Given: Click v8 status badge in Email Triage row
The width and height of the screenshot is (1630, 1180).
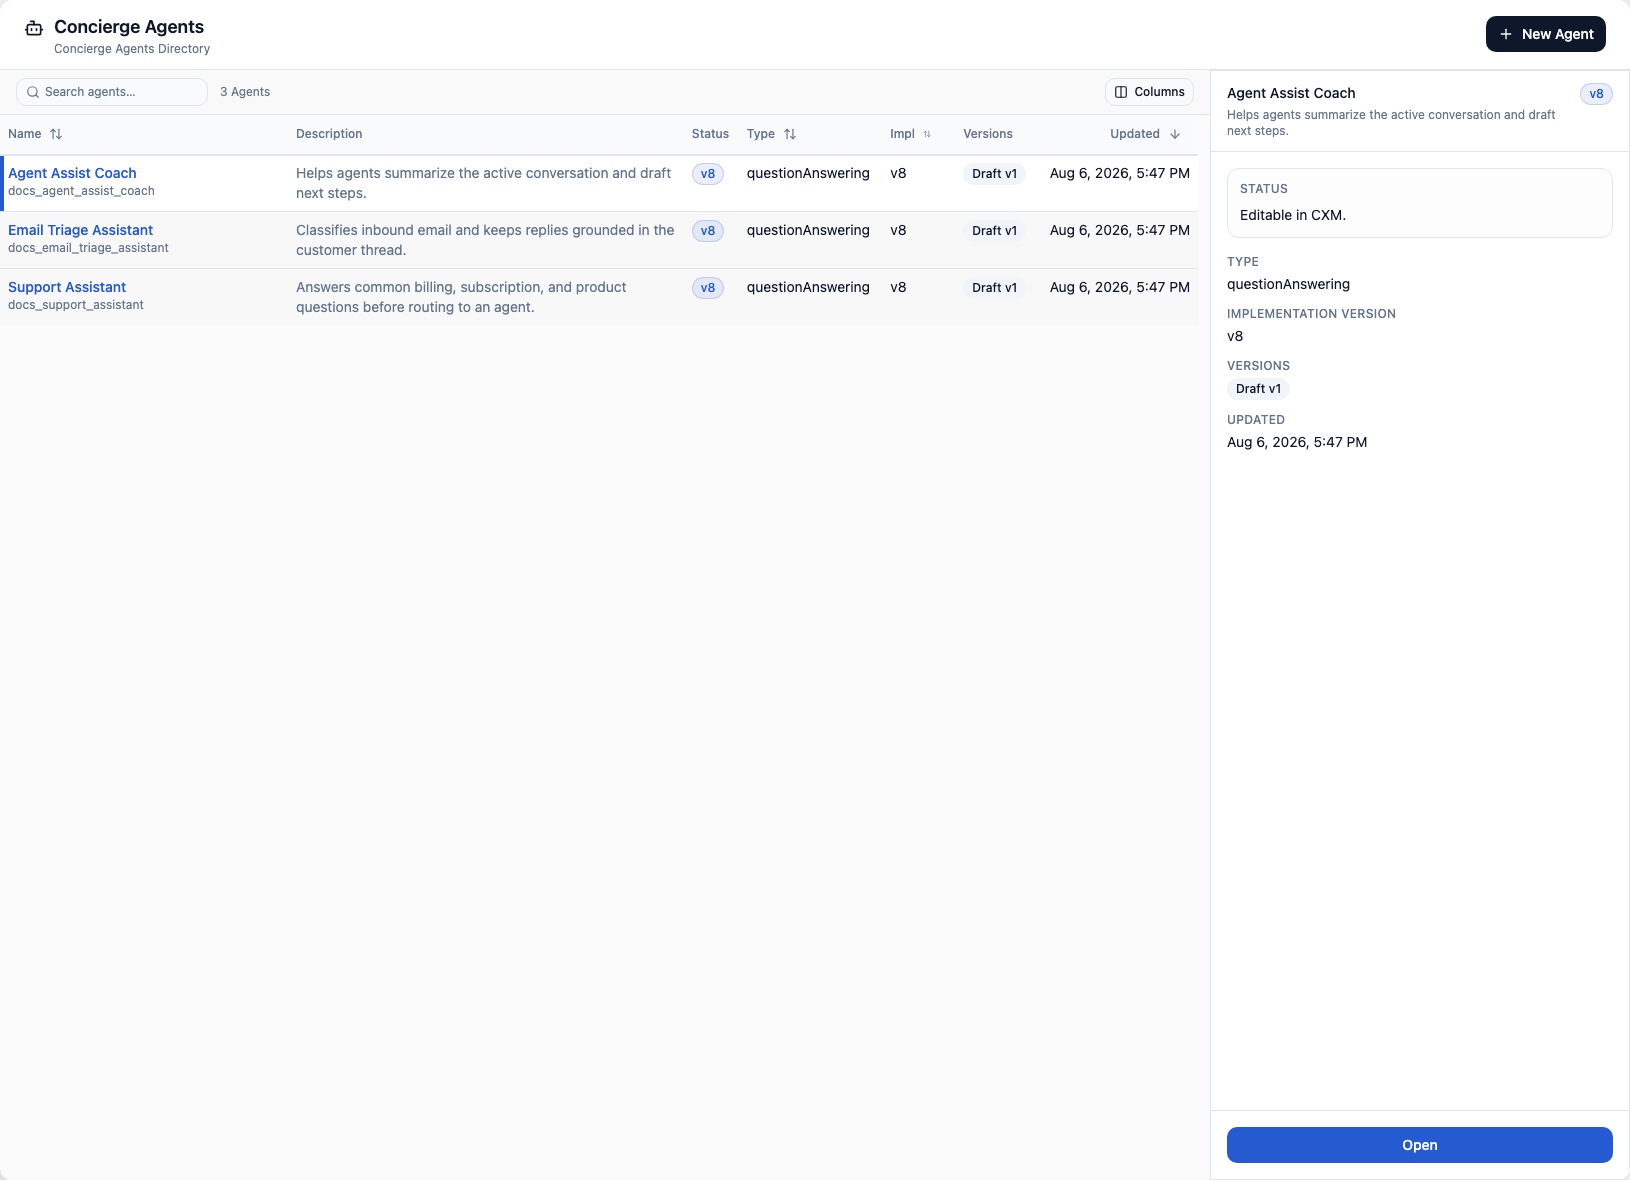Looking at the screenshot, I should pyautogui.click(x=708, y=231).
